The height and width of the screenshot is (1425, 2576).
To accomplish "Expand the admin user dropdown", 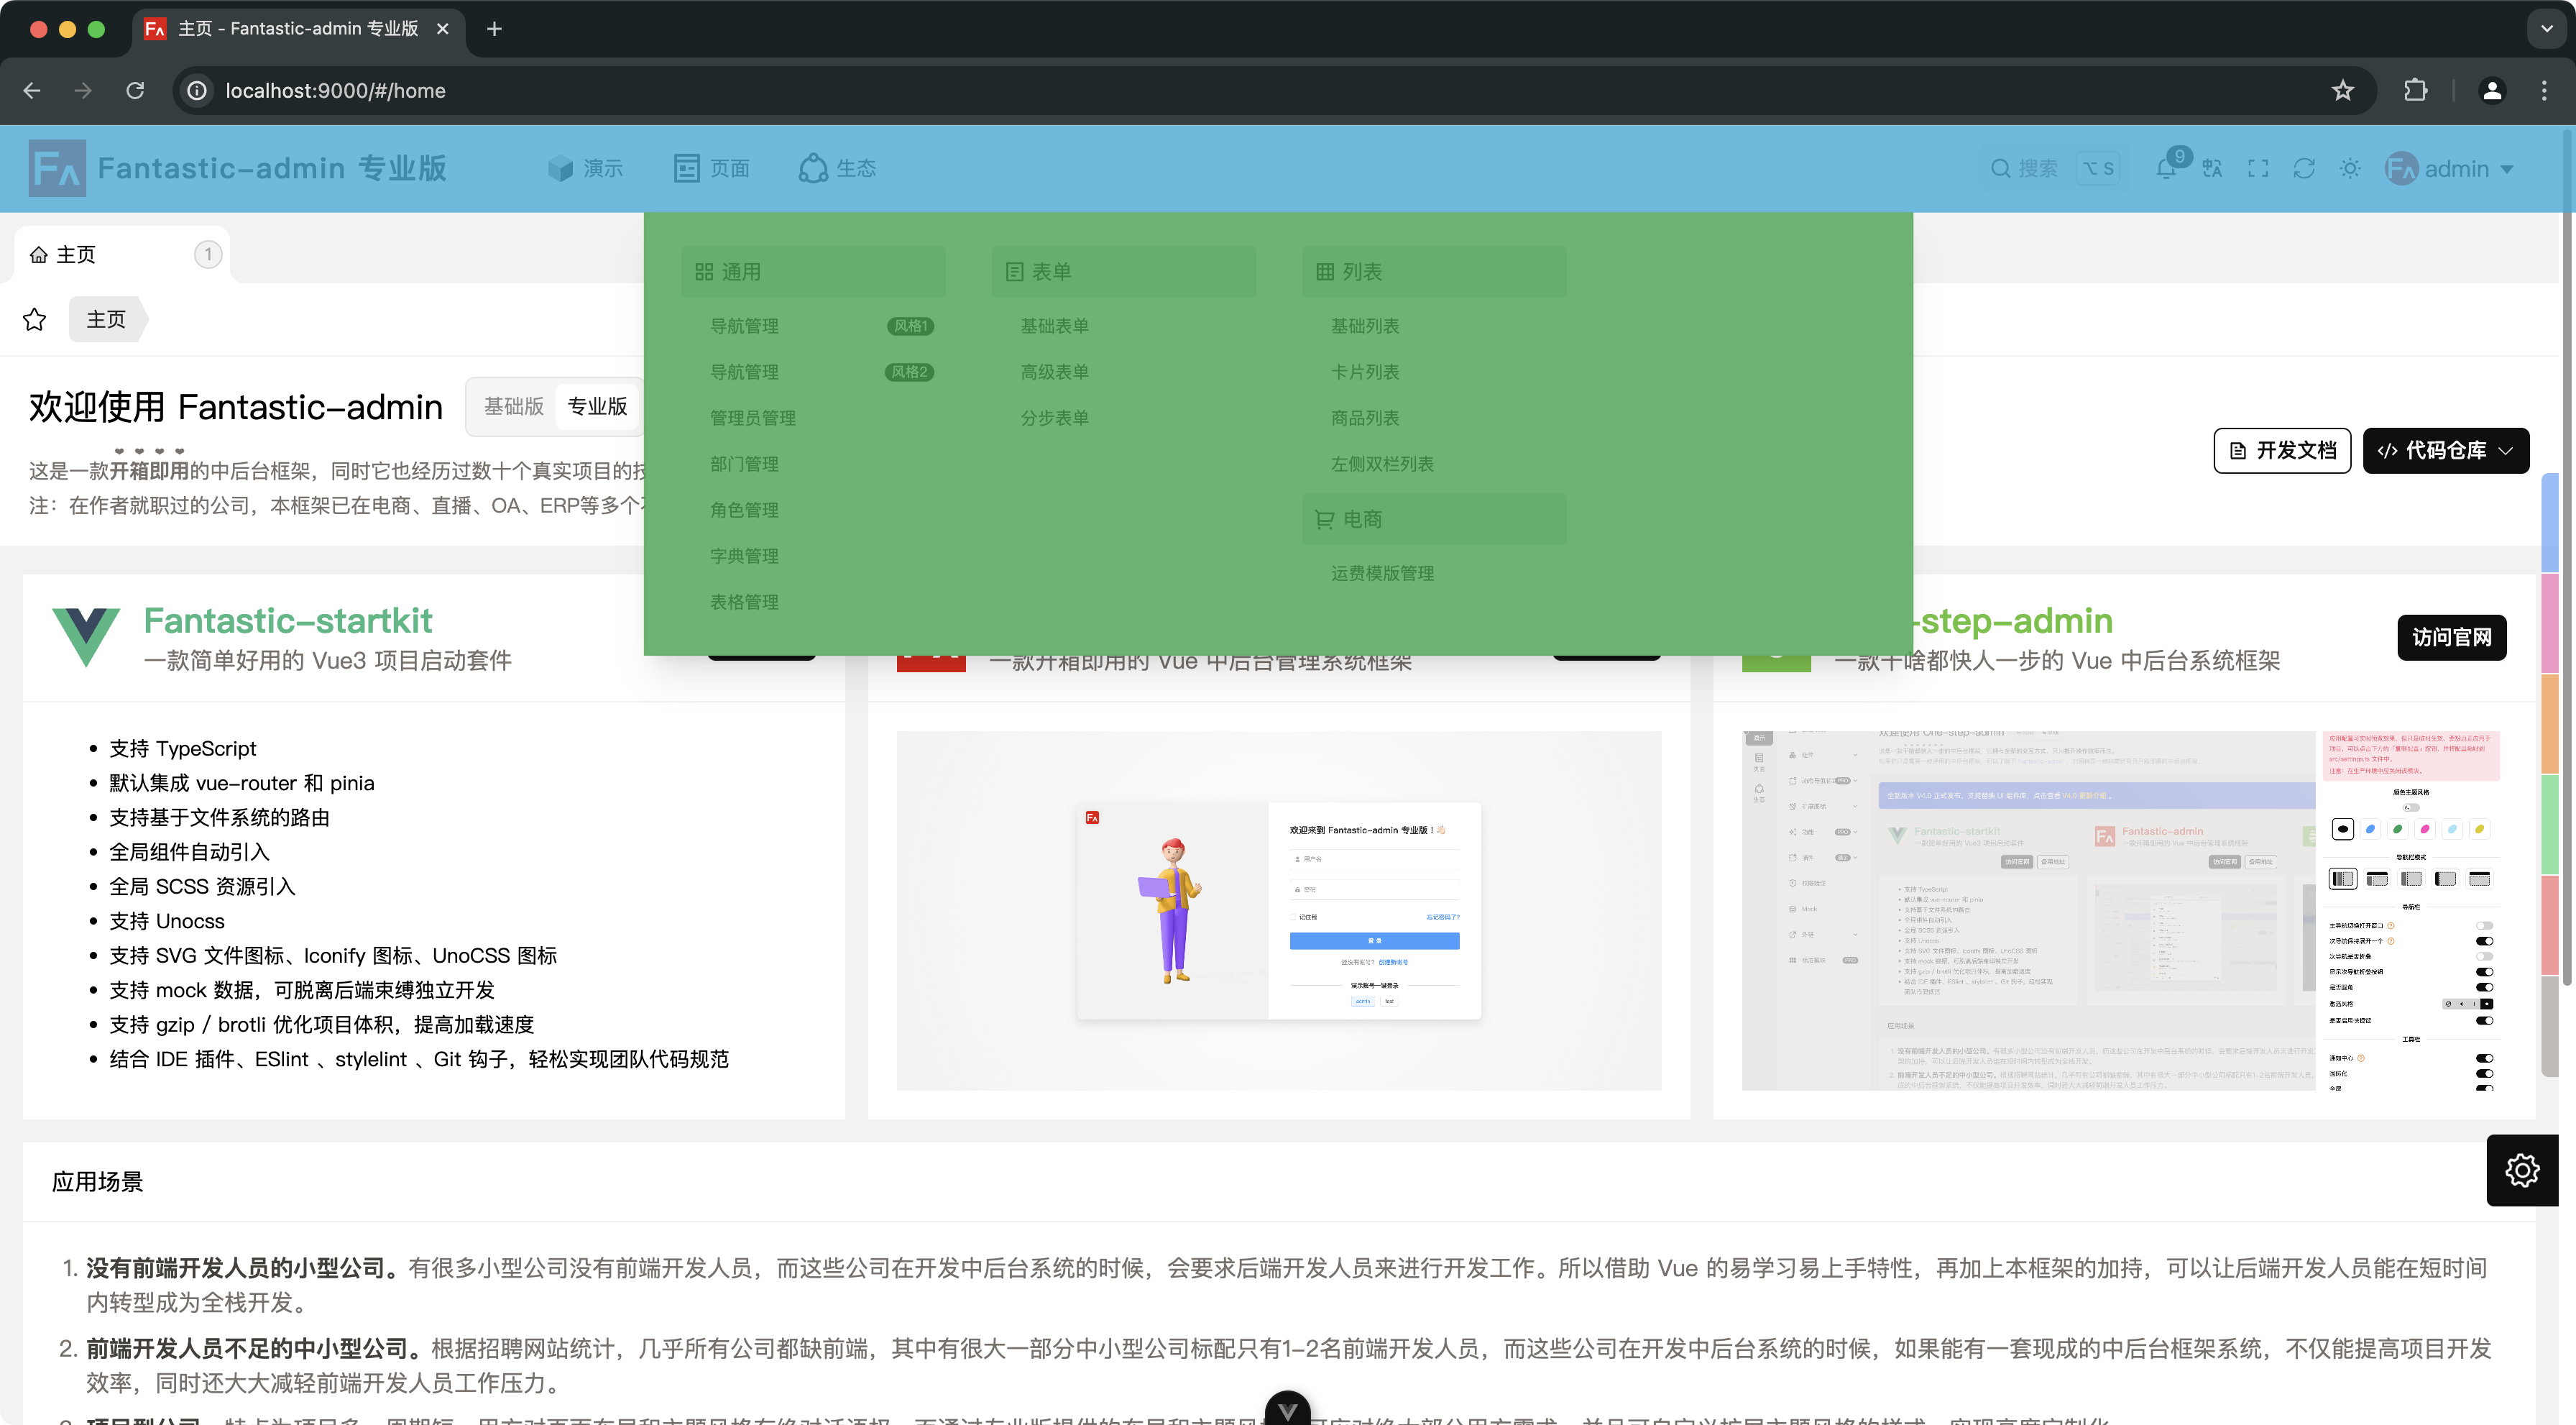I will [2450, 169].
